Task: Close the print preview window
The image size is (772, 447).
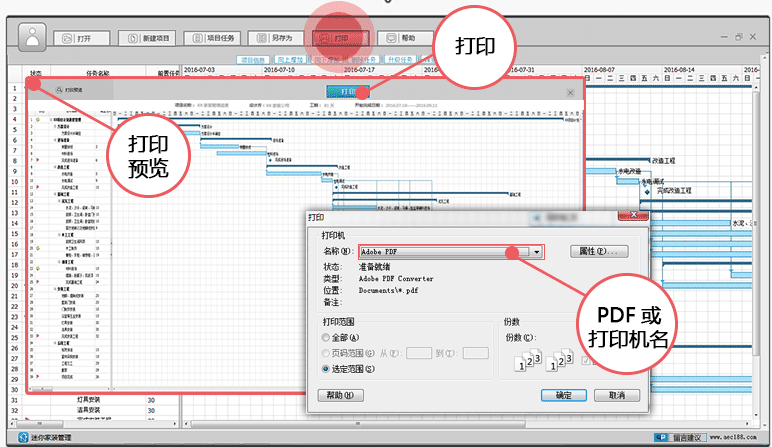Action: click(x=570, y=93)
